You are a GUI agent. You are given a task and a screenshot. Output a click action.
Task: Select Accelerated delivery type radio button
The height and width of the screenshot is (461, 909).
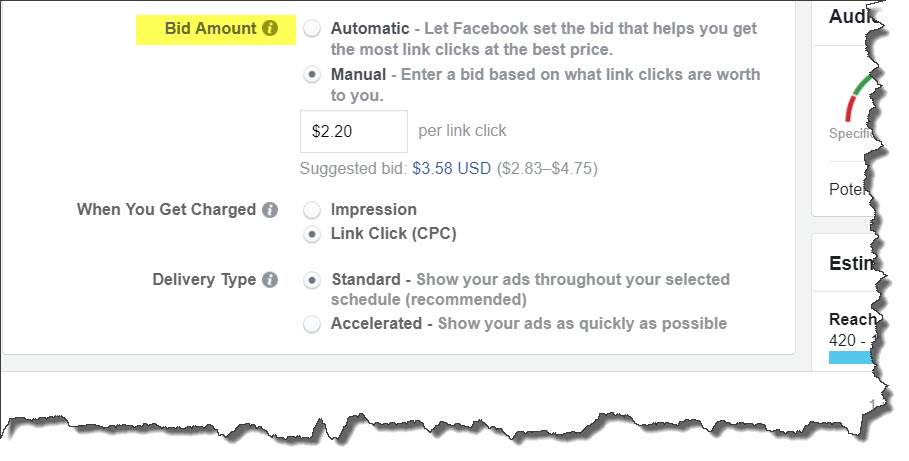312,324
